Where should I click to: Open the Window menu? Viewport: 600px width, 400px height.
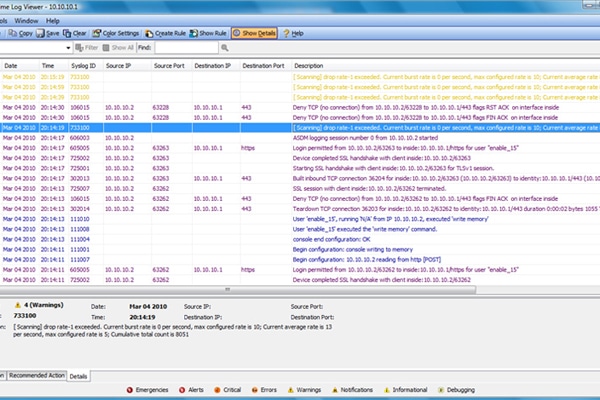(x=27, y=19)
